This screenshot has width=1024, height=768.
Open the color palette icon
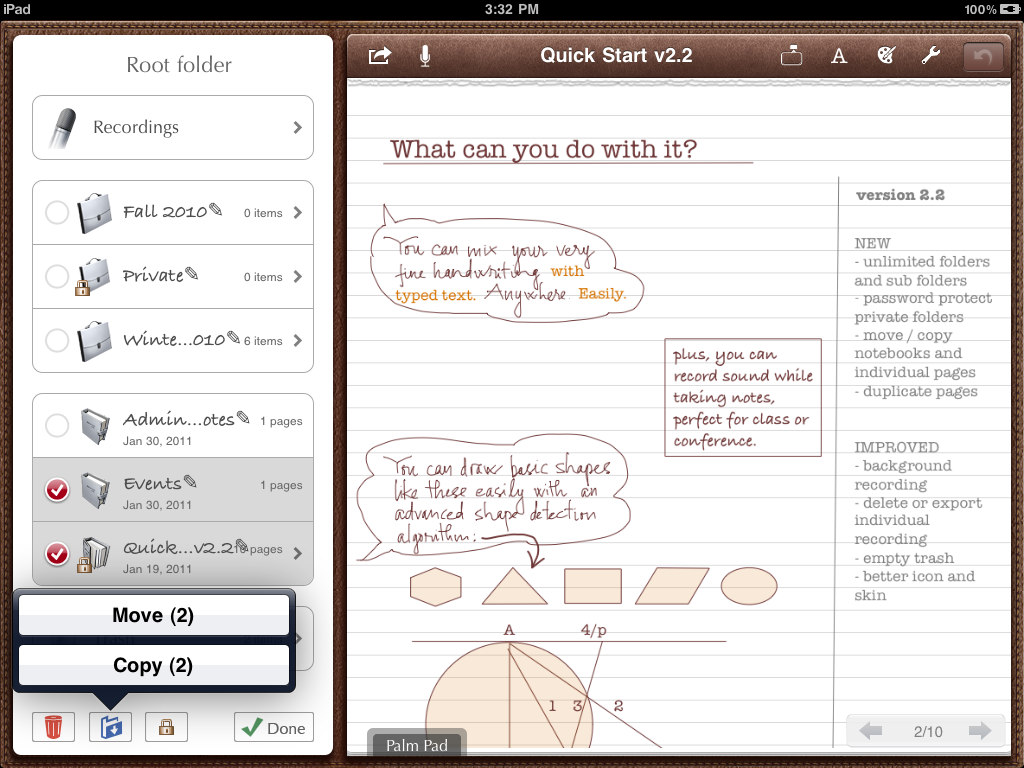(886, 56)
